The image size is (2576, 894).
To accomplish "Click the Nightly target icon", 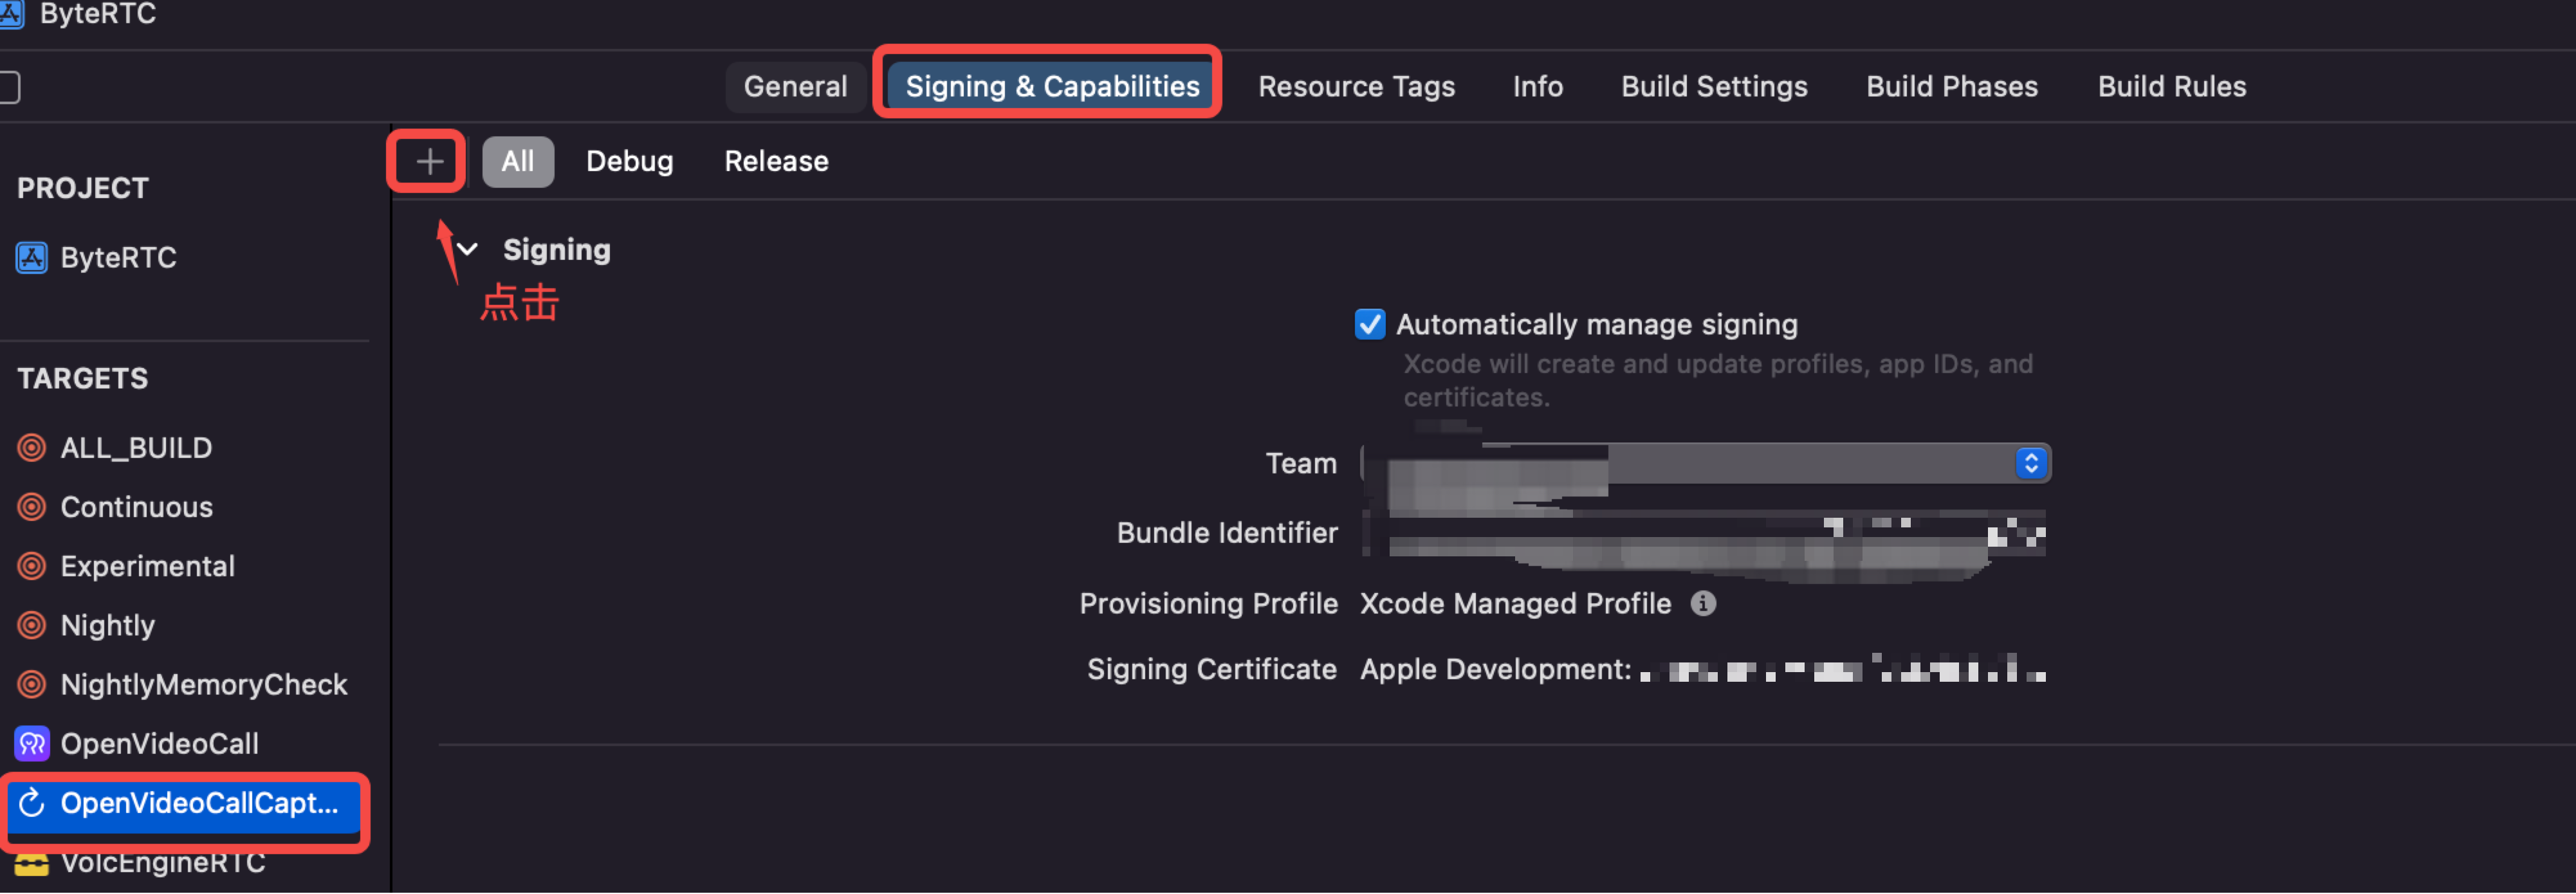I will pyautogui.click(x=32, y=625).
